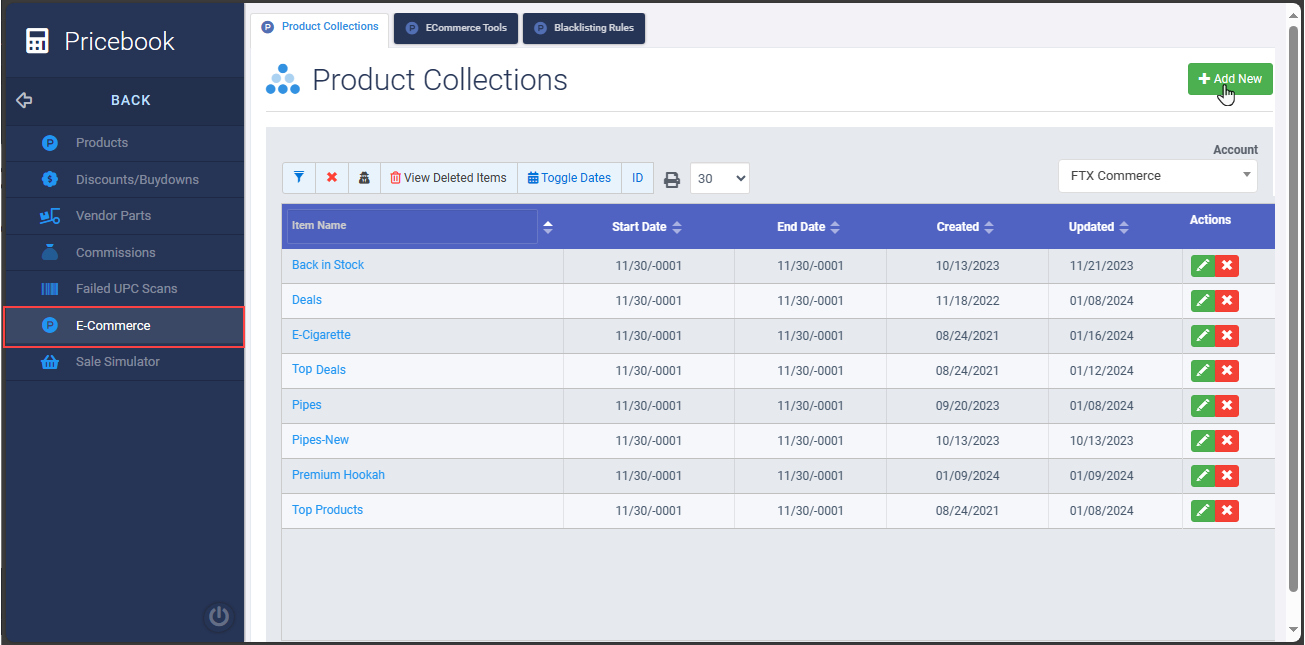The image size is (1305, 645).
Task: Open the Top Products collection link
Action: coord(327,510)
